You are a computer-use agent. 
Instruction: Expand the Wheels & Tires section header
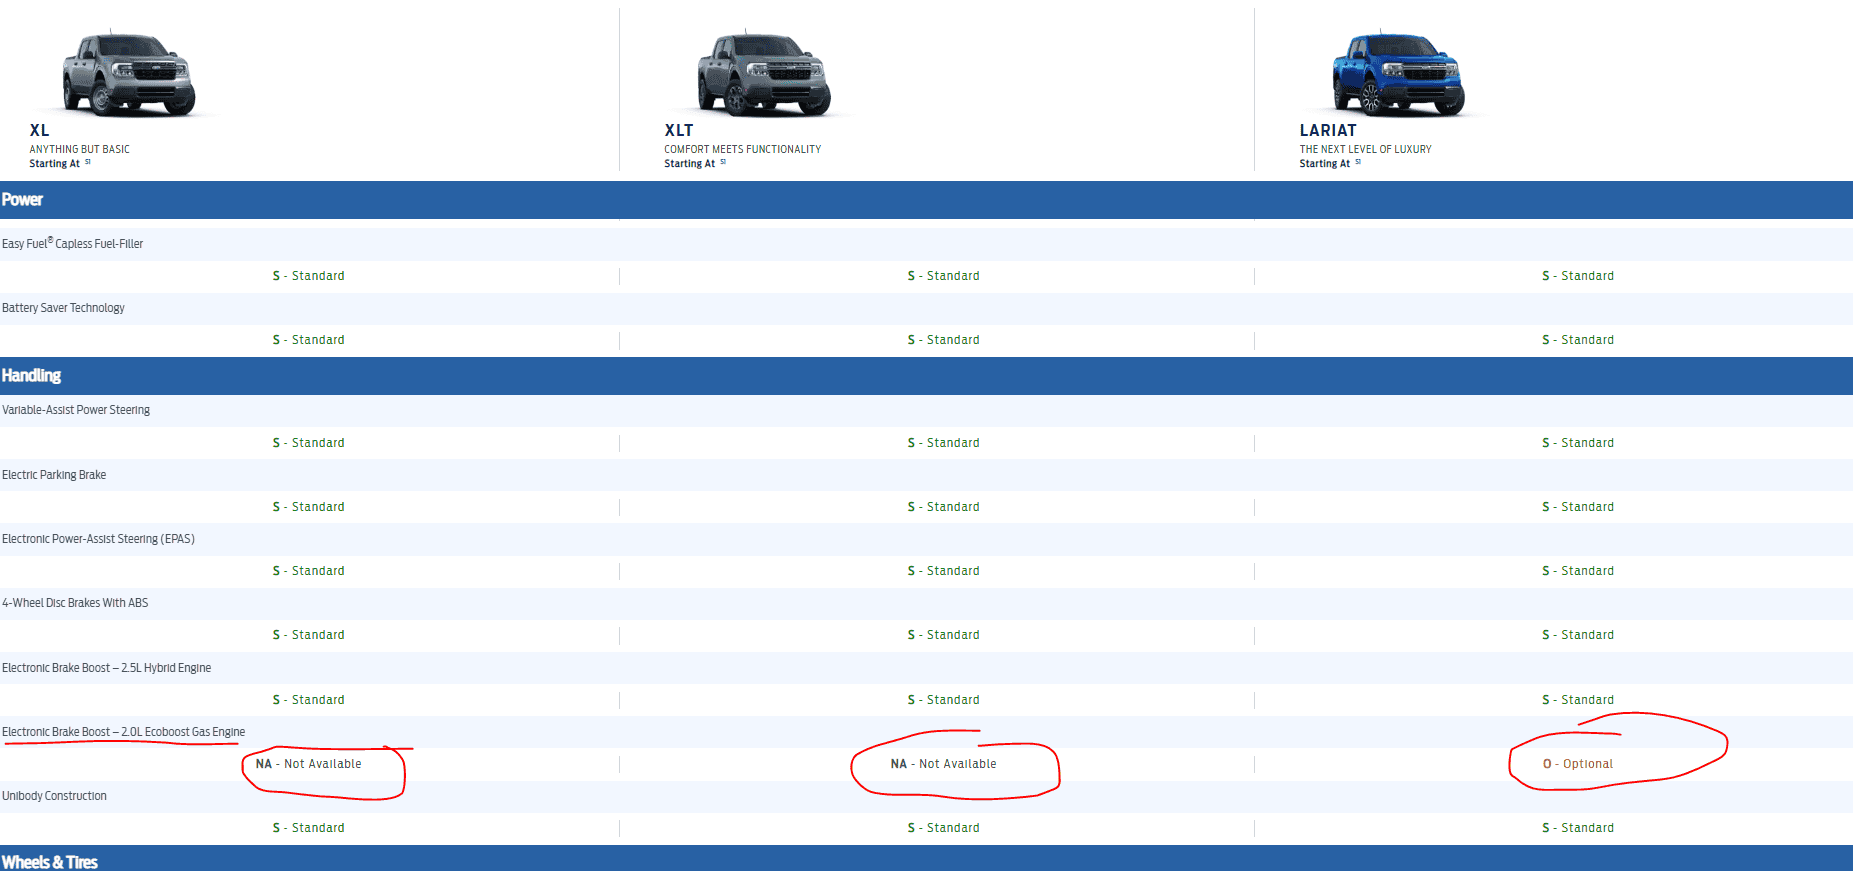(926, 859)
